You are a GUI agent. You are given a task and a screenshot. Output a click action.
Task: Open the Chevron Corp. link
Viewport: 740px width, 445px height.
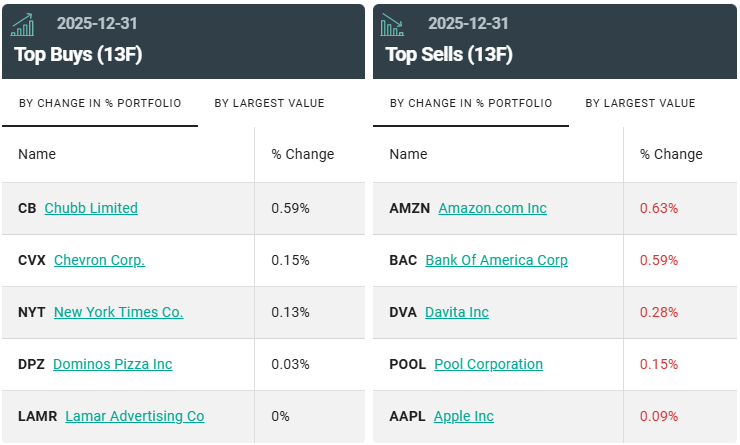[x=99, y=260]
